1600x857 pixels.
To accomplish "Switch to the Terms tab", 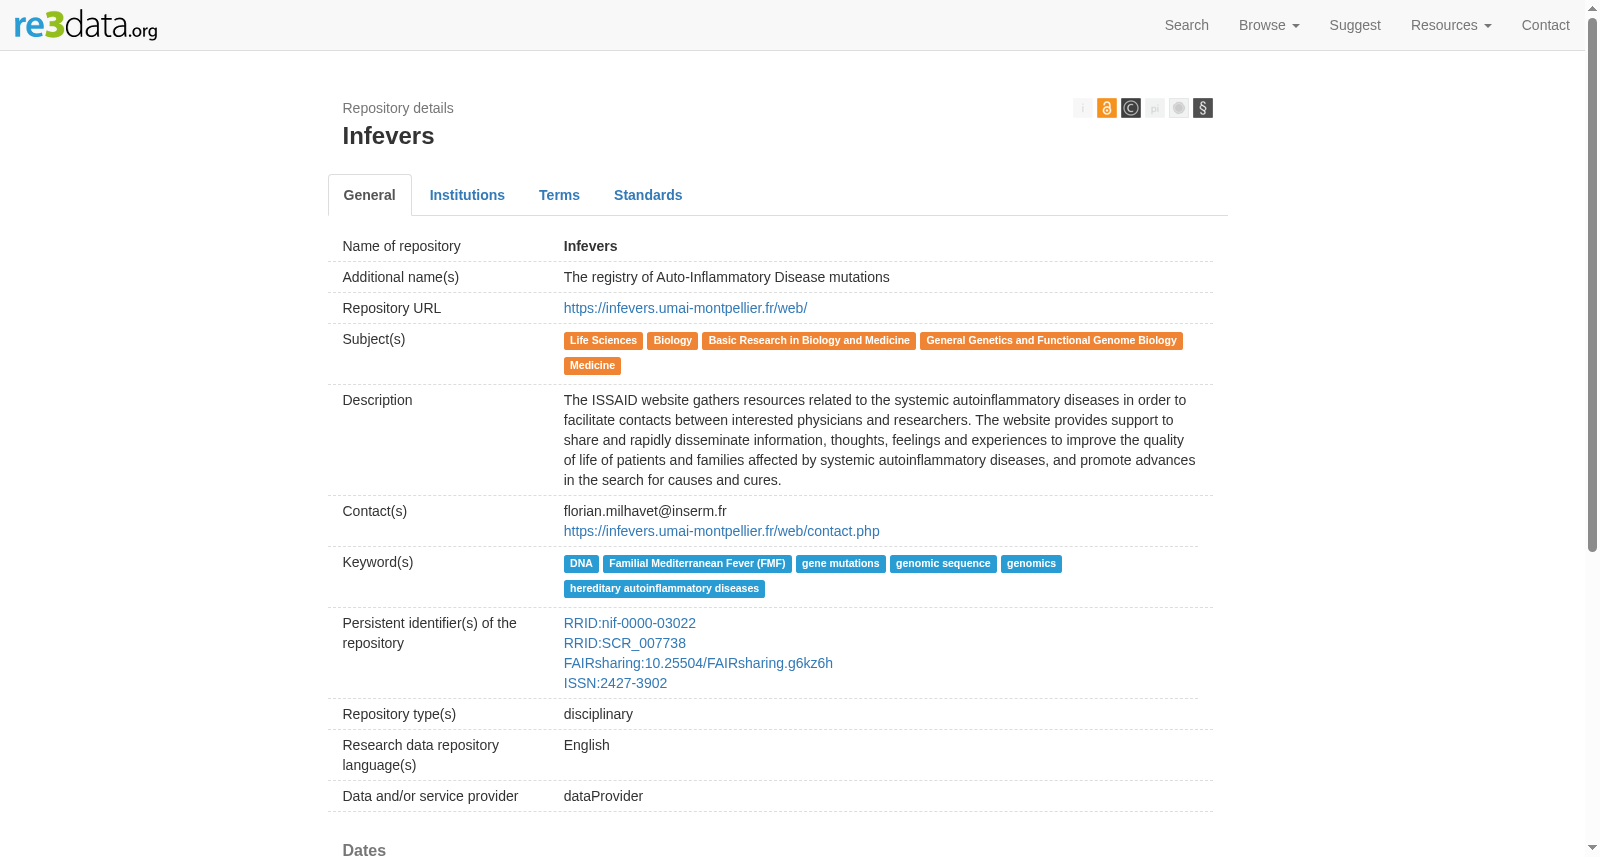I will [559, 195].
